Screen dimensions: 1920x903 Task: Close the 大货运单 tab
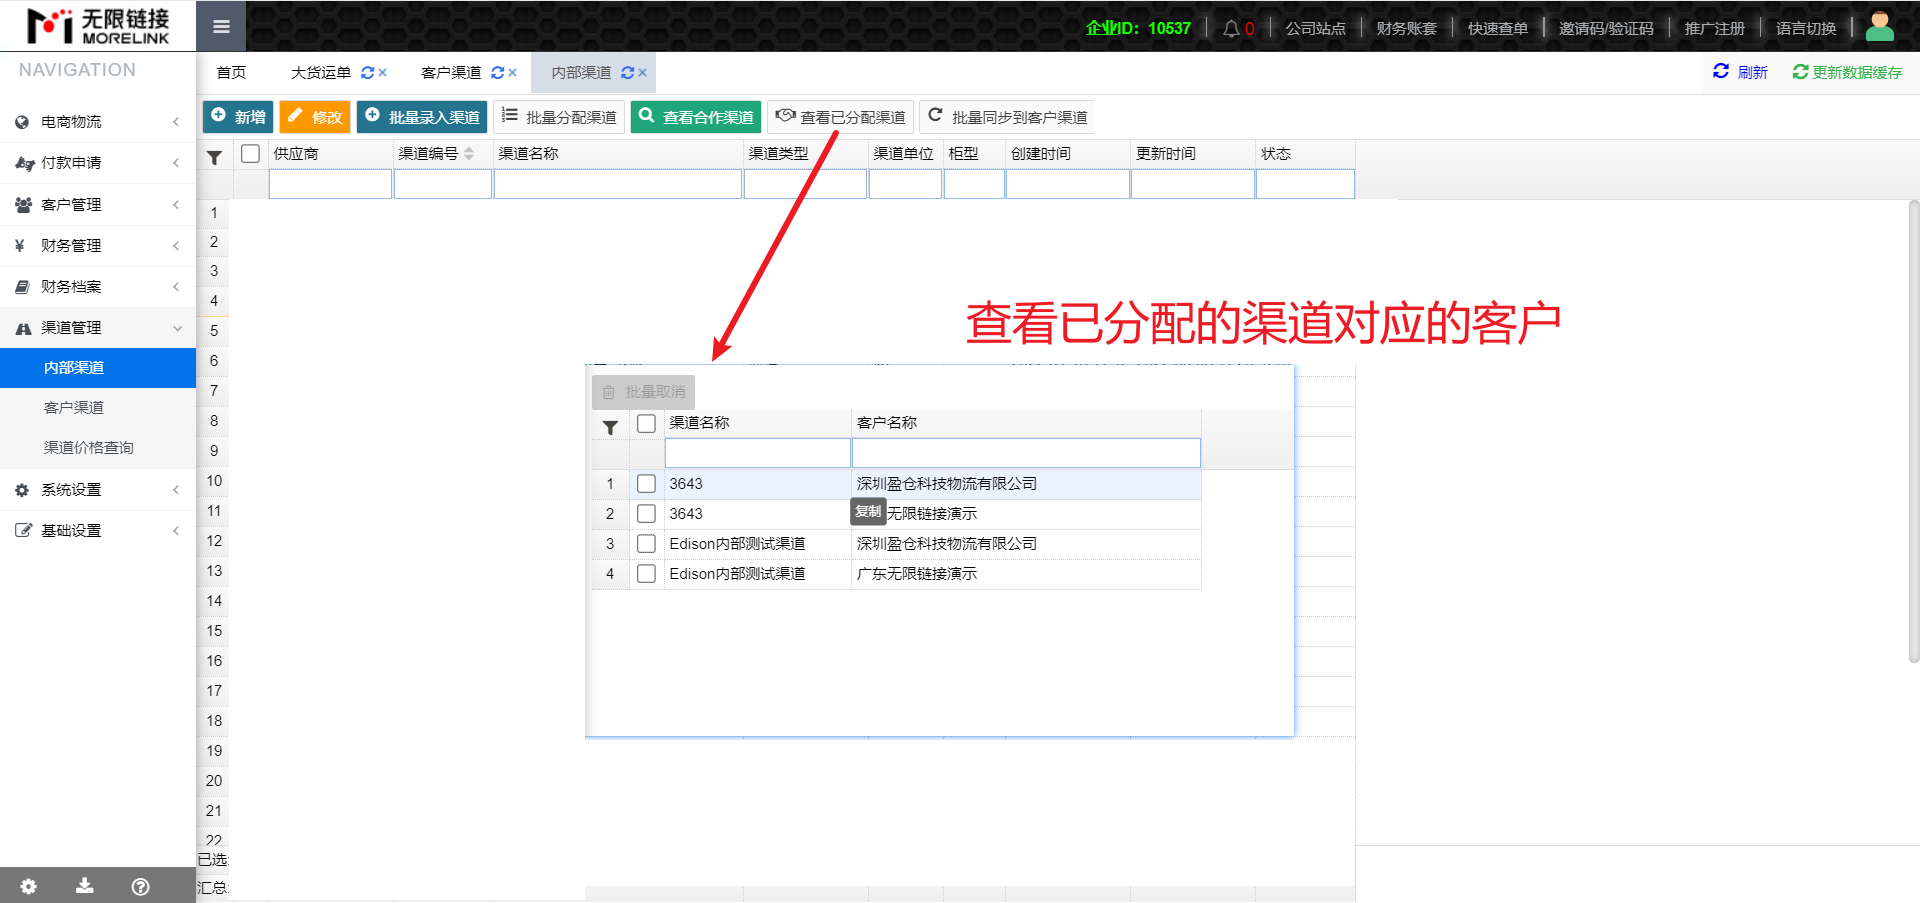(383, 72)
